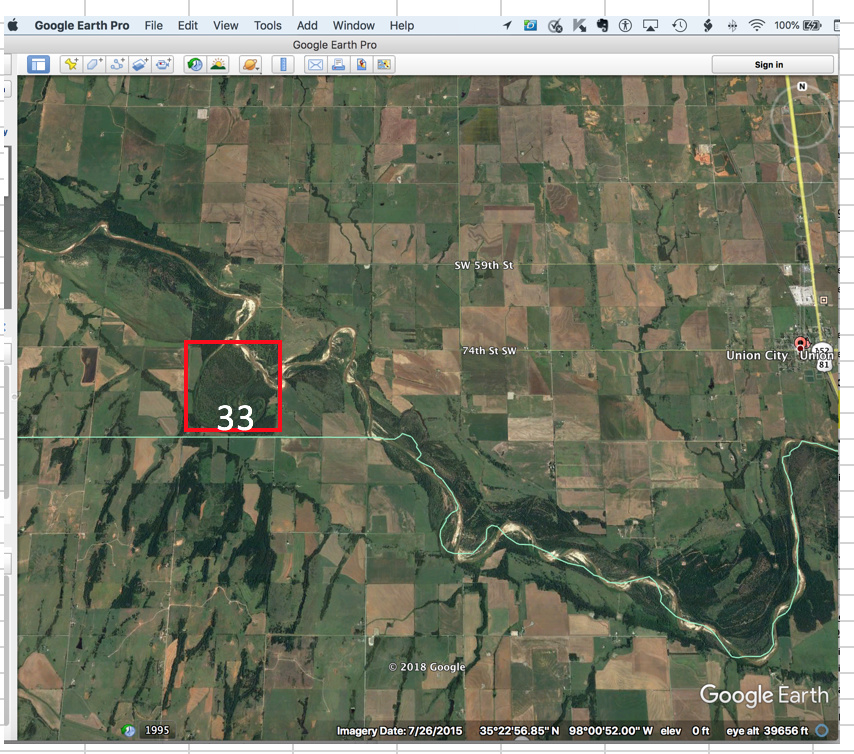The image size is (854, 754).
Task: Add a new placemark with pushpin icon
Action: 71,64
